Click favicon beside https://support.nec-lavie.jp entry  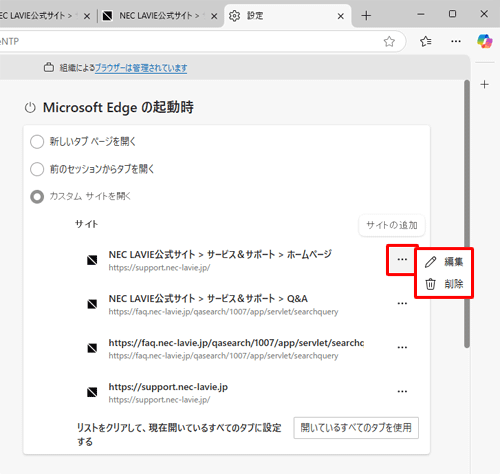(92, 392)
